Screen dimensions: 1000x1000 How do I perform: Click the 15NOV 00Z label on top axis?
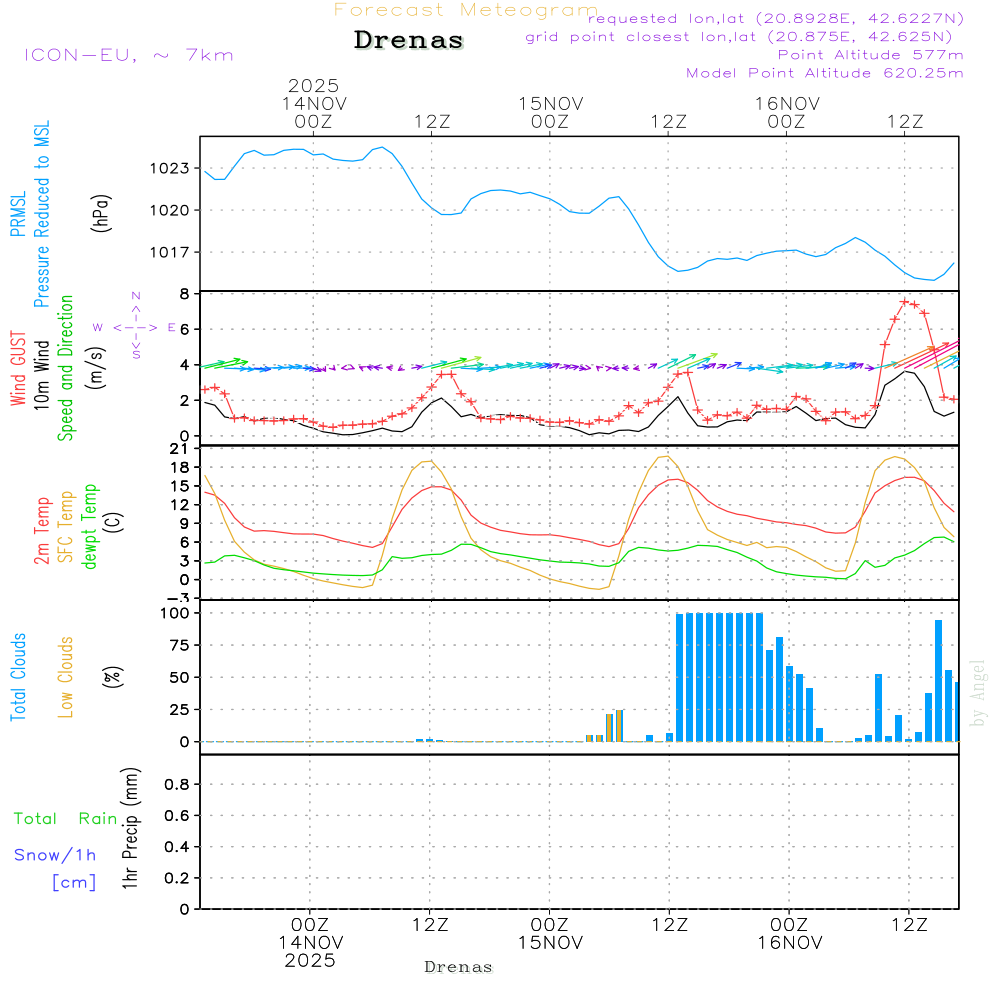(x=549, y=112)
